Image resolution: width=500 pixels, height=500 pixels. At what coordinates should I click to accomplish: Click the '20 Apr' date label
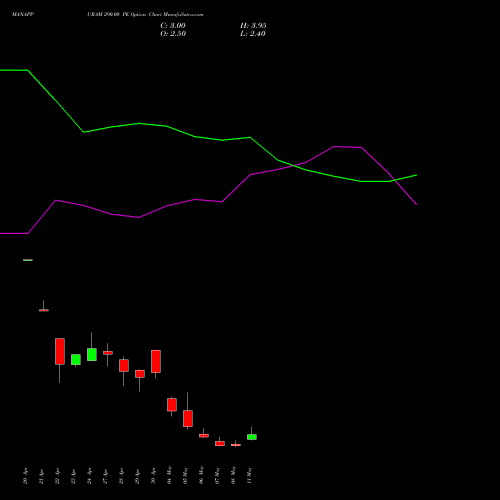26,476
